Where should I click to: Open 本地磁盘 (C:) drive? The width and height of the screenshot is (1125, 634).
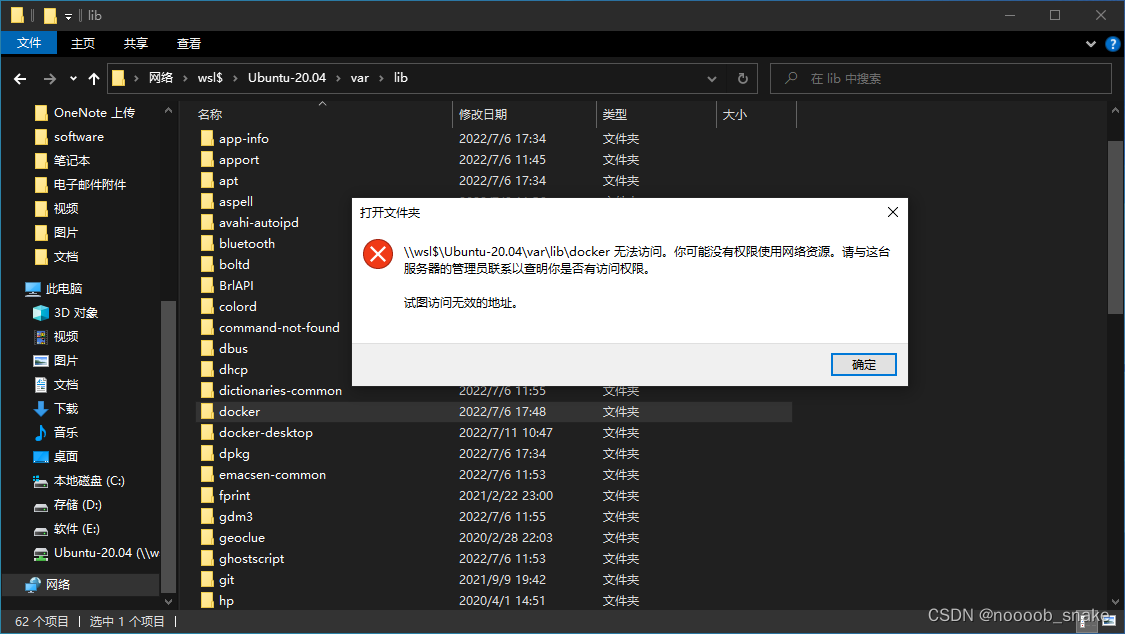(x=89, y=481)
